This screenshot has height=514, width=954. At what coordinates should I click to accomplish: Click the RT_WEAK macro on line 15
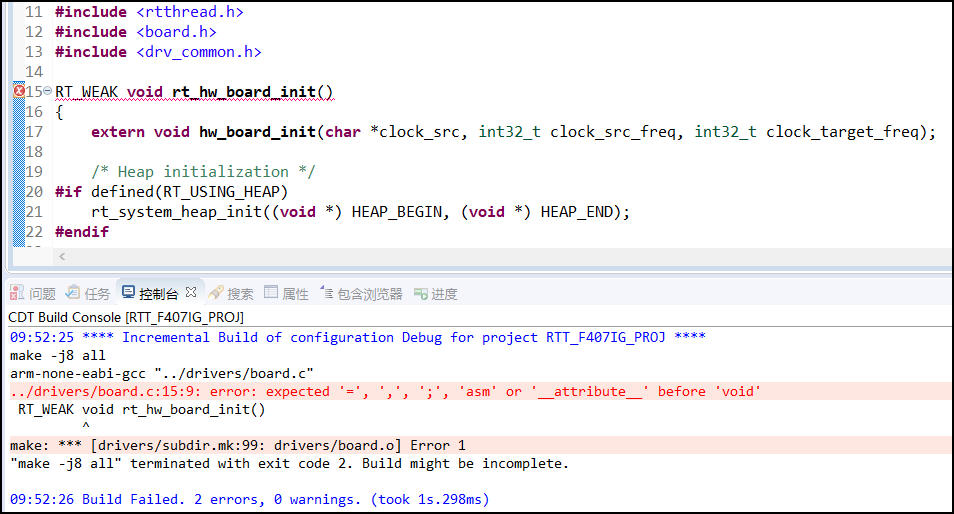[86, 92]
